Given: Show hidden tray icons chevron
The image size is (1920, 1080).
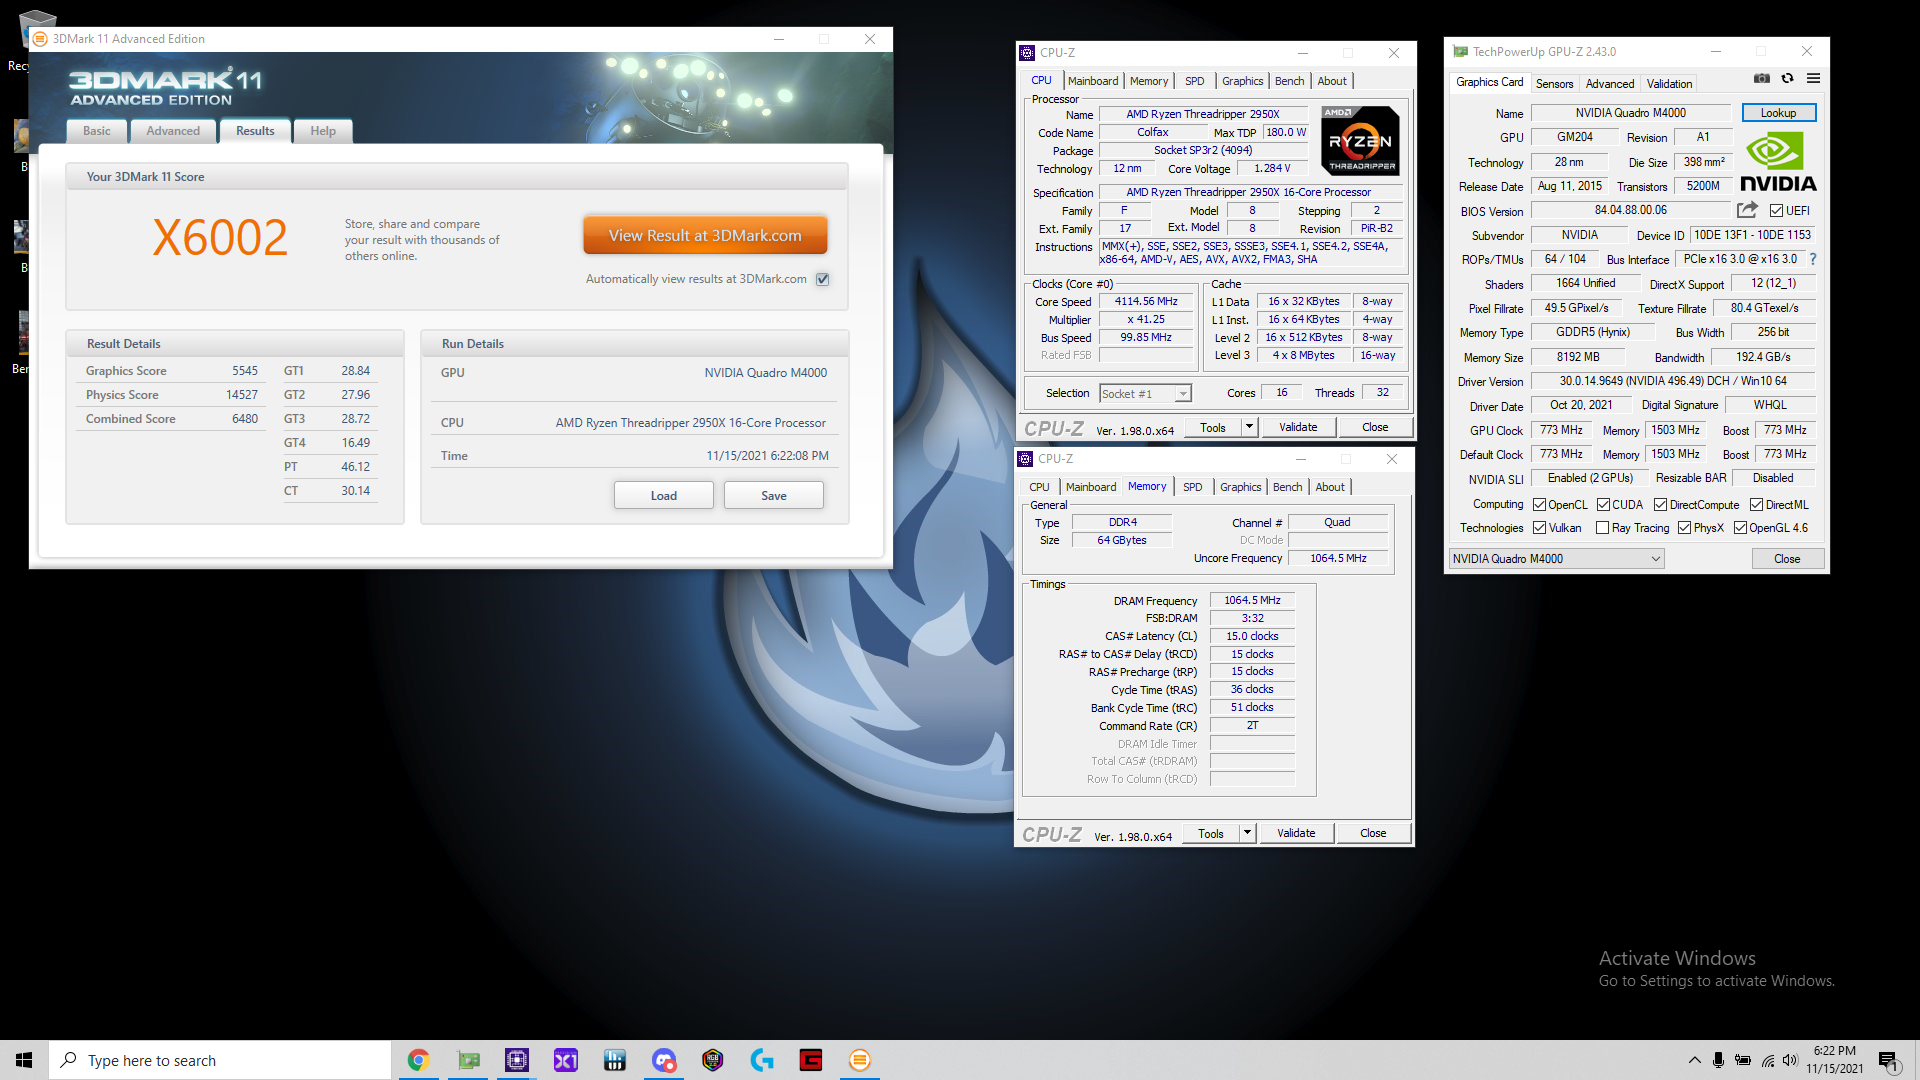Looking at the screenshot, I should tap(1694, 1060).
